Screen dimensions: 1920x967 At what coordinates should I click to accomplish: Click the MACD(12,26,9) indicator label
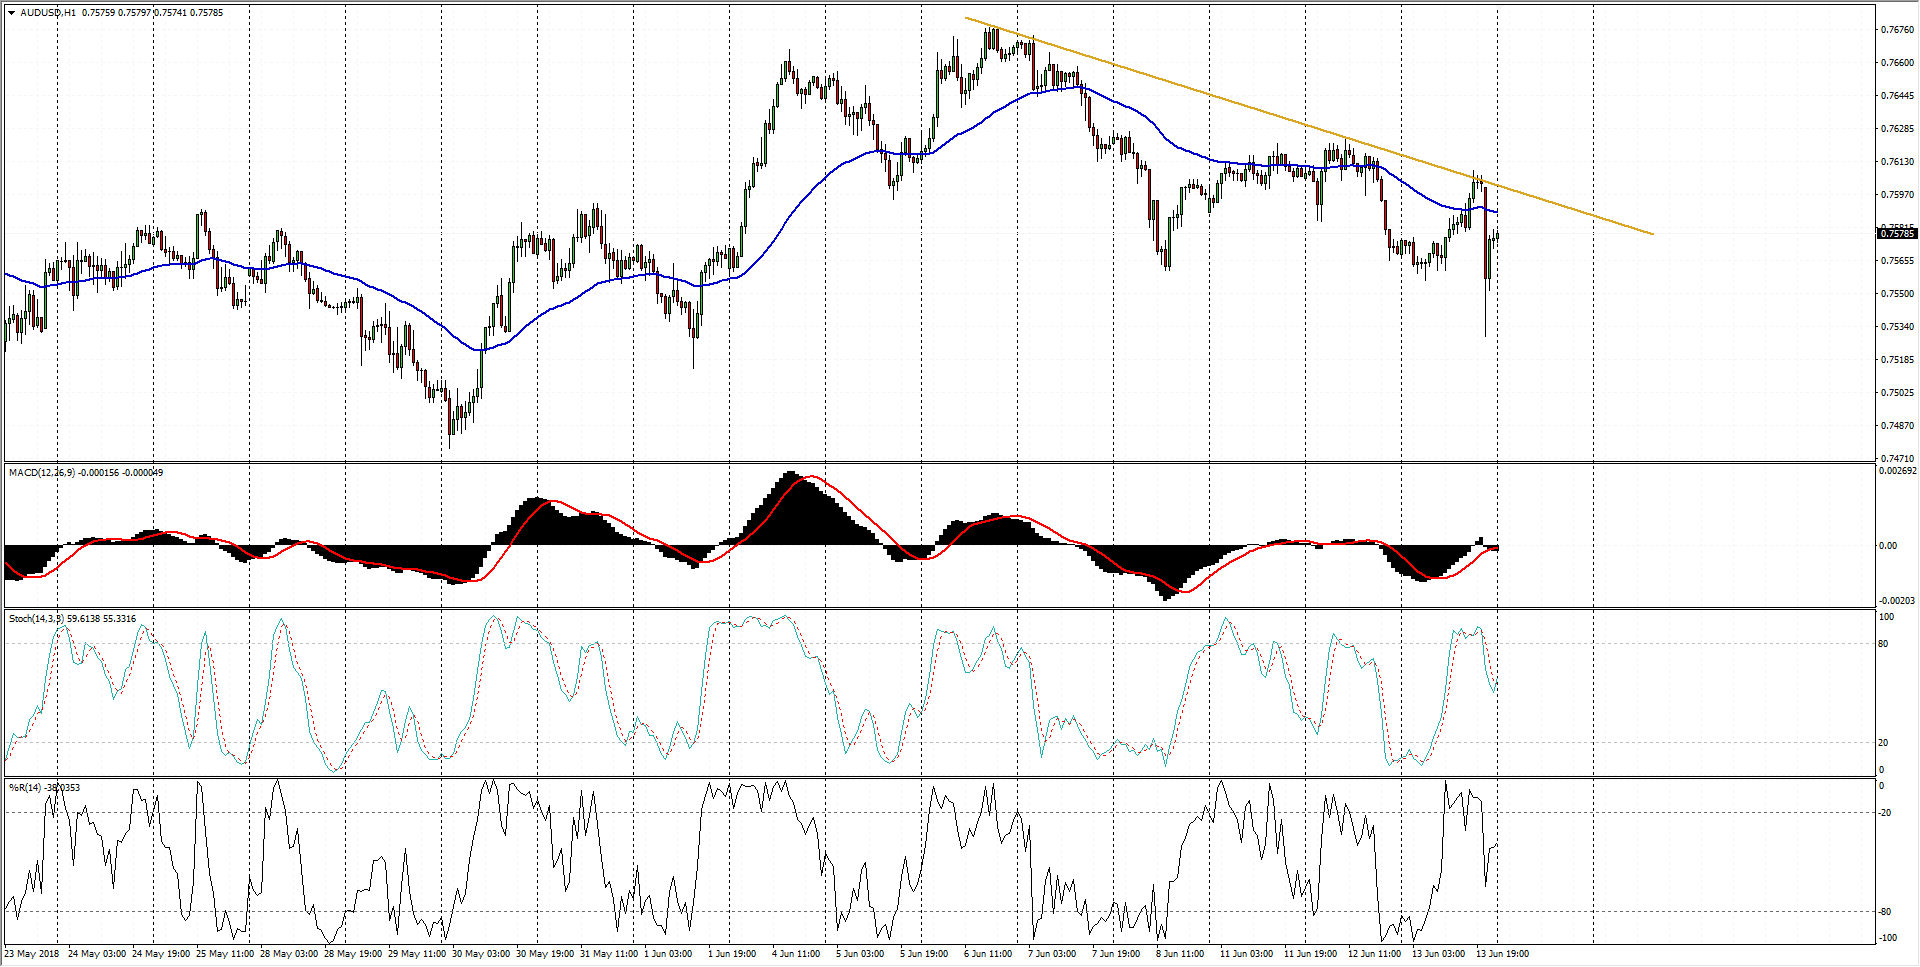(41, 472)
